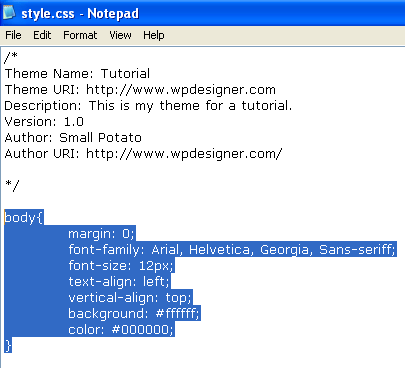The width and height of the screenshot is (405, 368).
Task: Place cursor at Version: 1.0 line
Action: pos(44,122)
